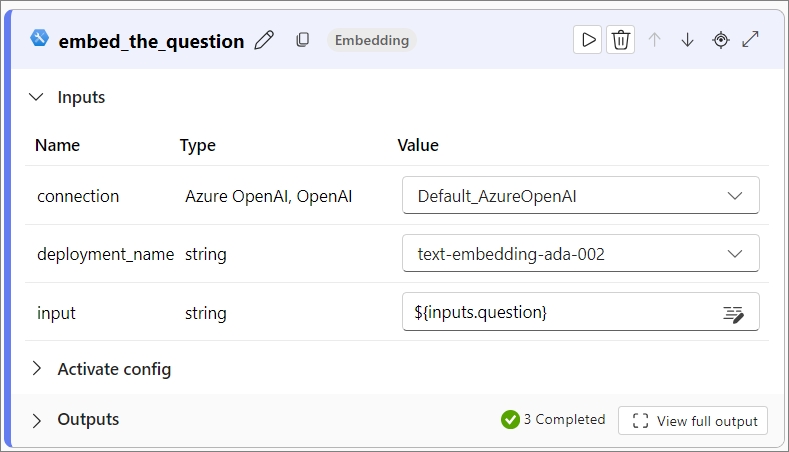789x452 pixels.
Task: Open the connection dropdown
Action: [580, 196]
